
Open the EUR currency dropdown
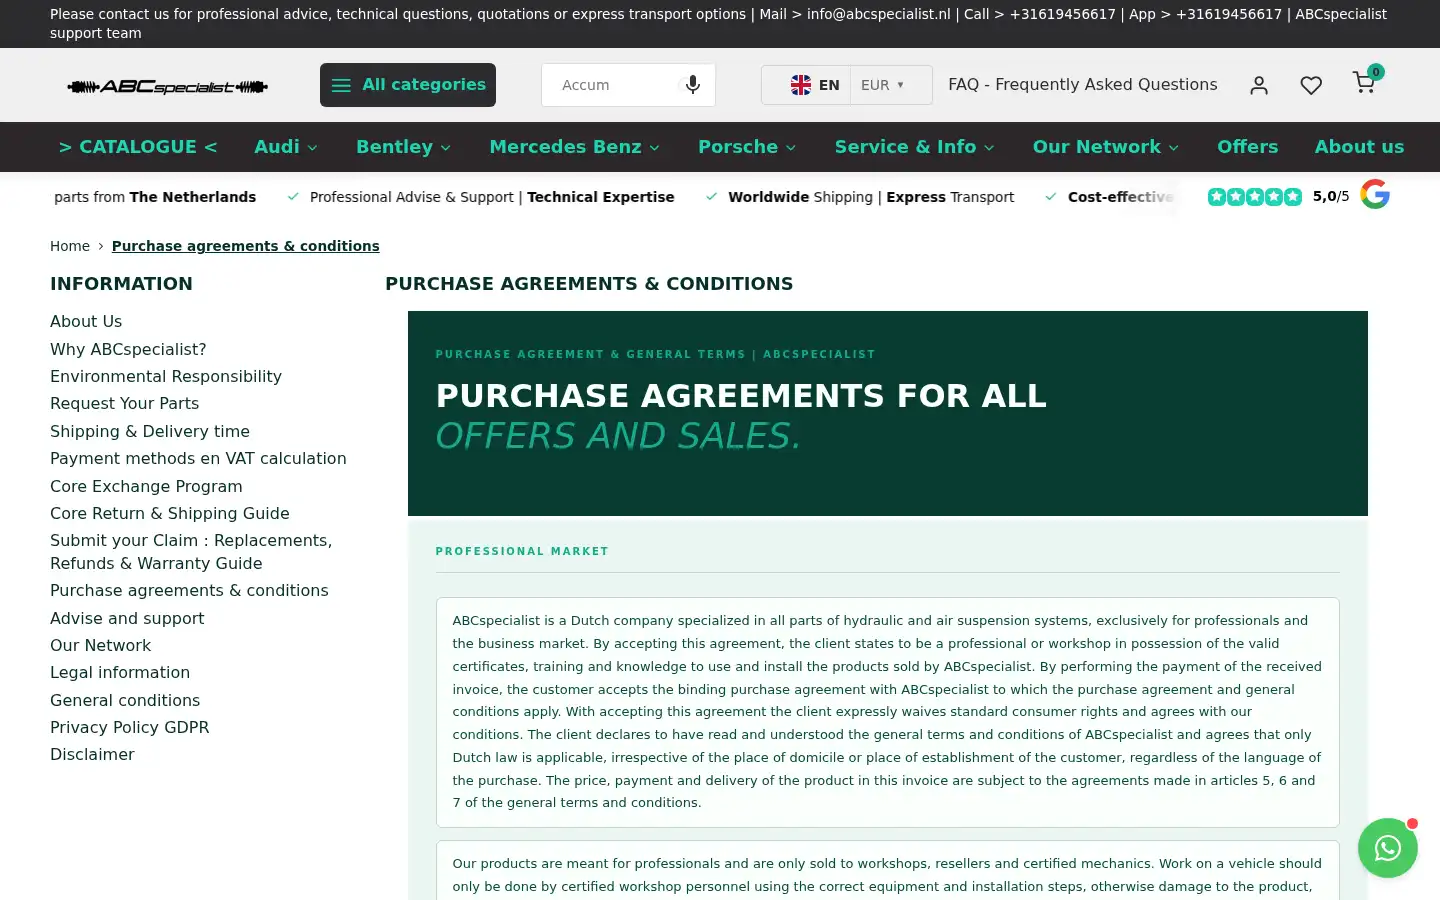883,85
